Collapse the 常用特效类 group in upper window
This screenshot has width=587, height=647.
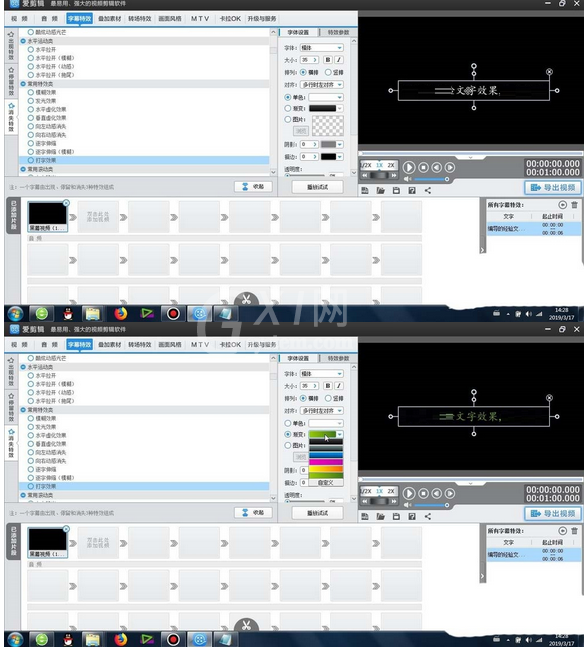(23, 84)
